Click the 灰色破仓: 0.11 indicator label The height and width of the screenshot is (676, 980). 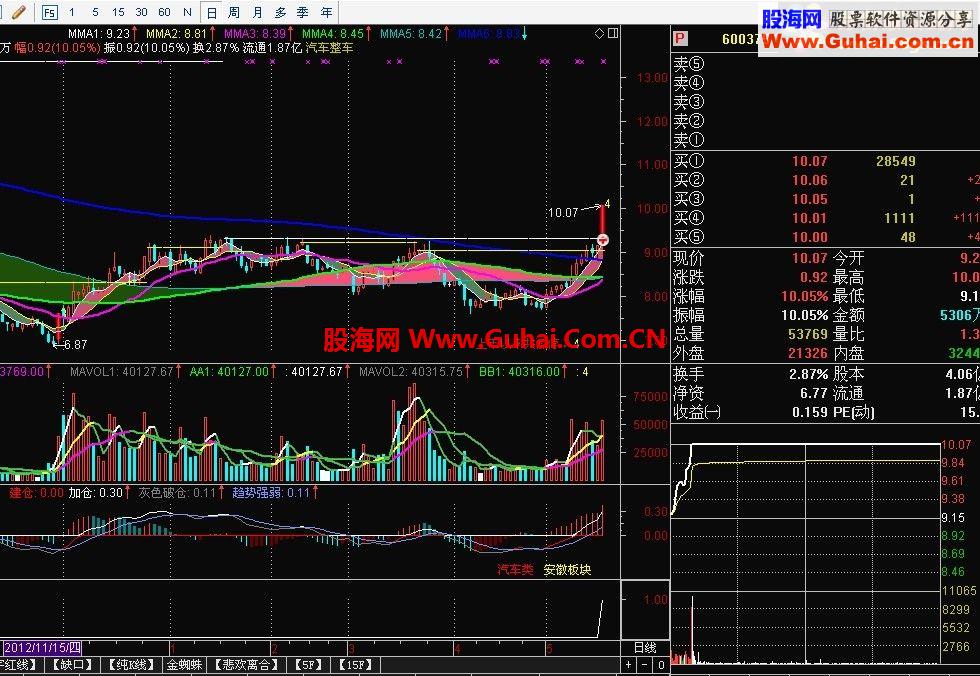(177, 493)
